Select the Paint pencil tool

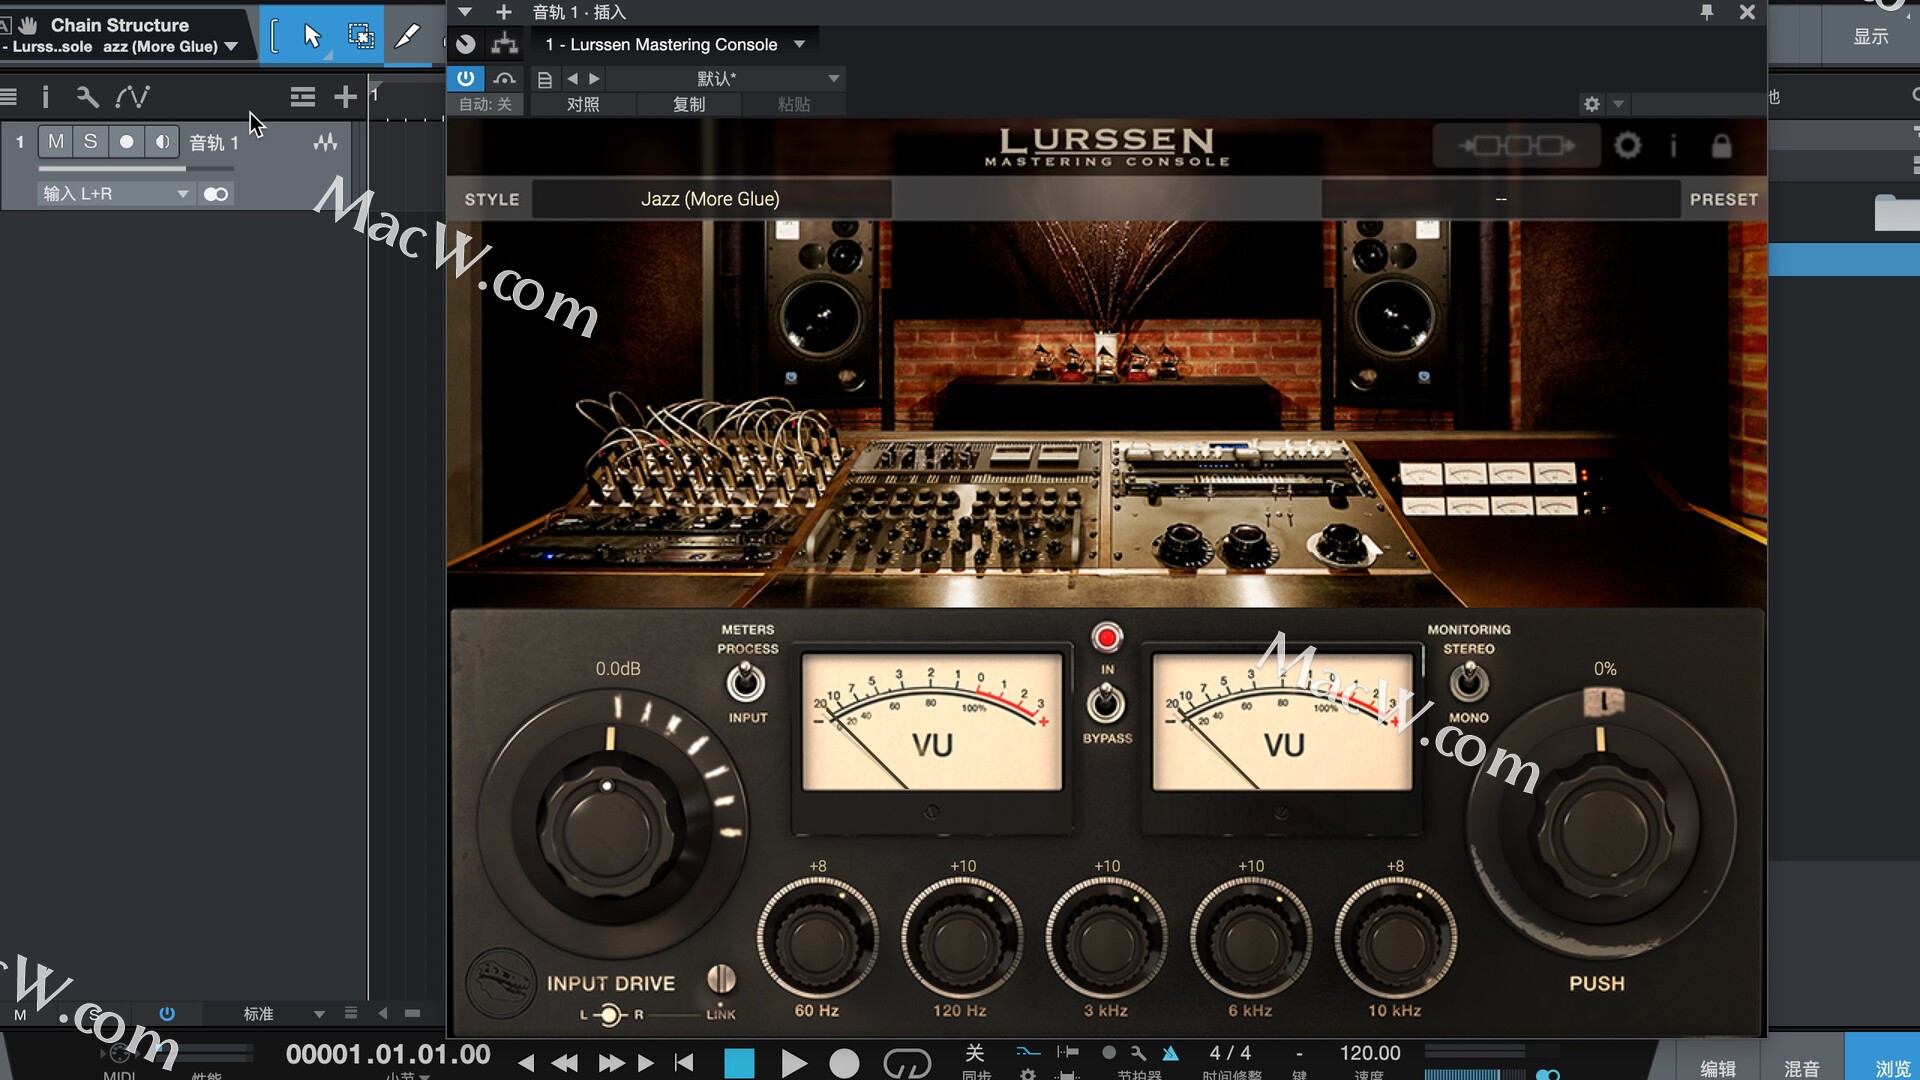pyautogui.click(x=407, y=37)
